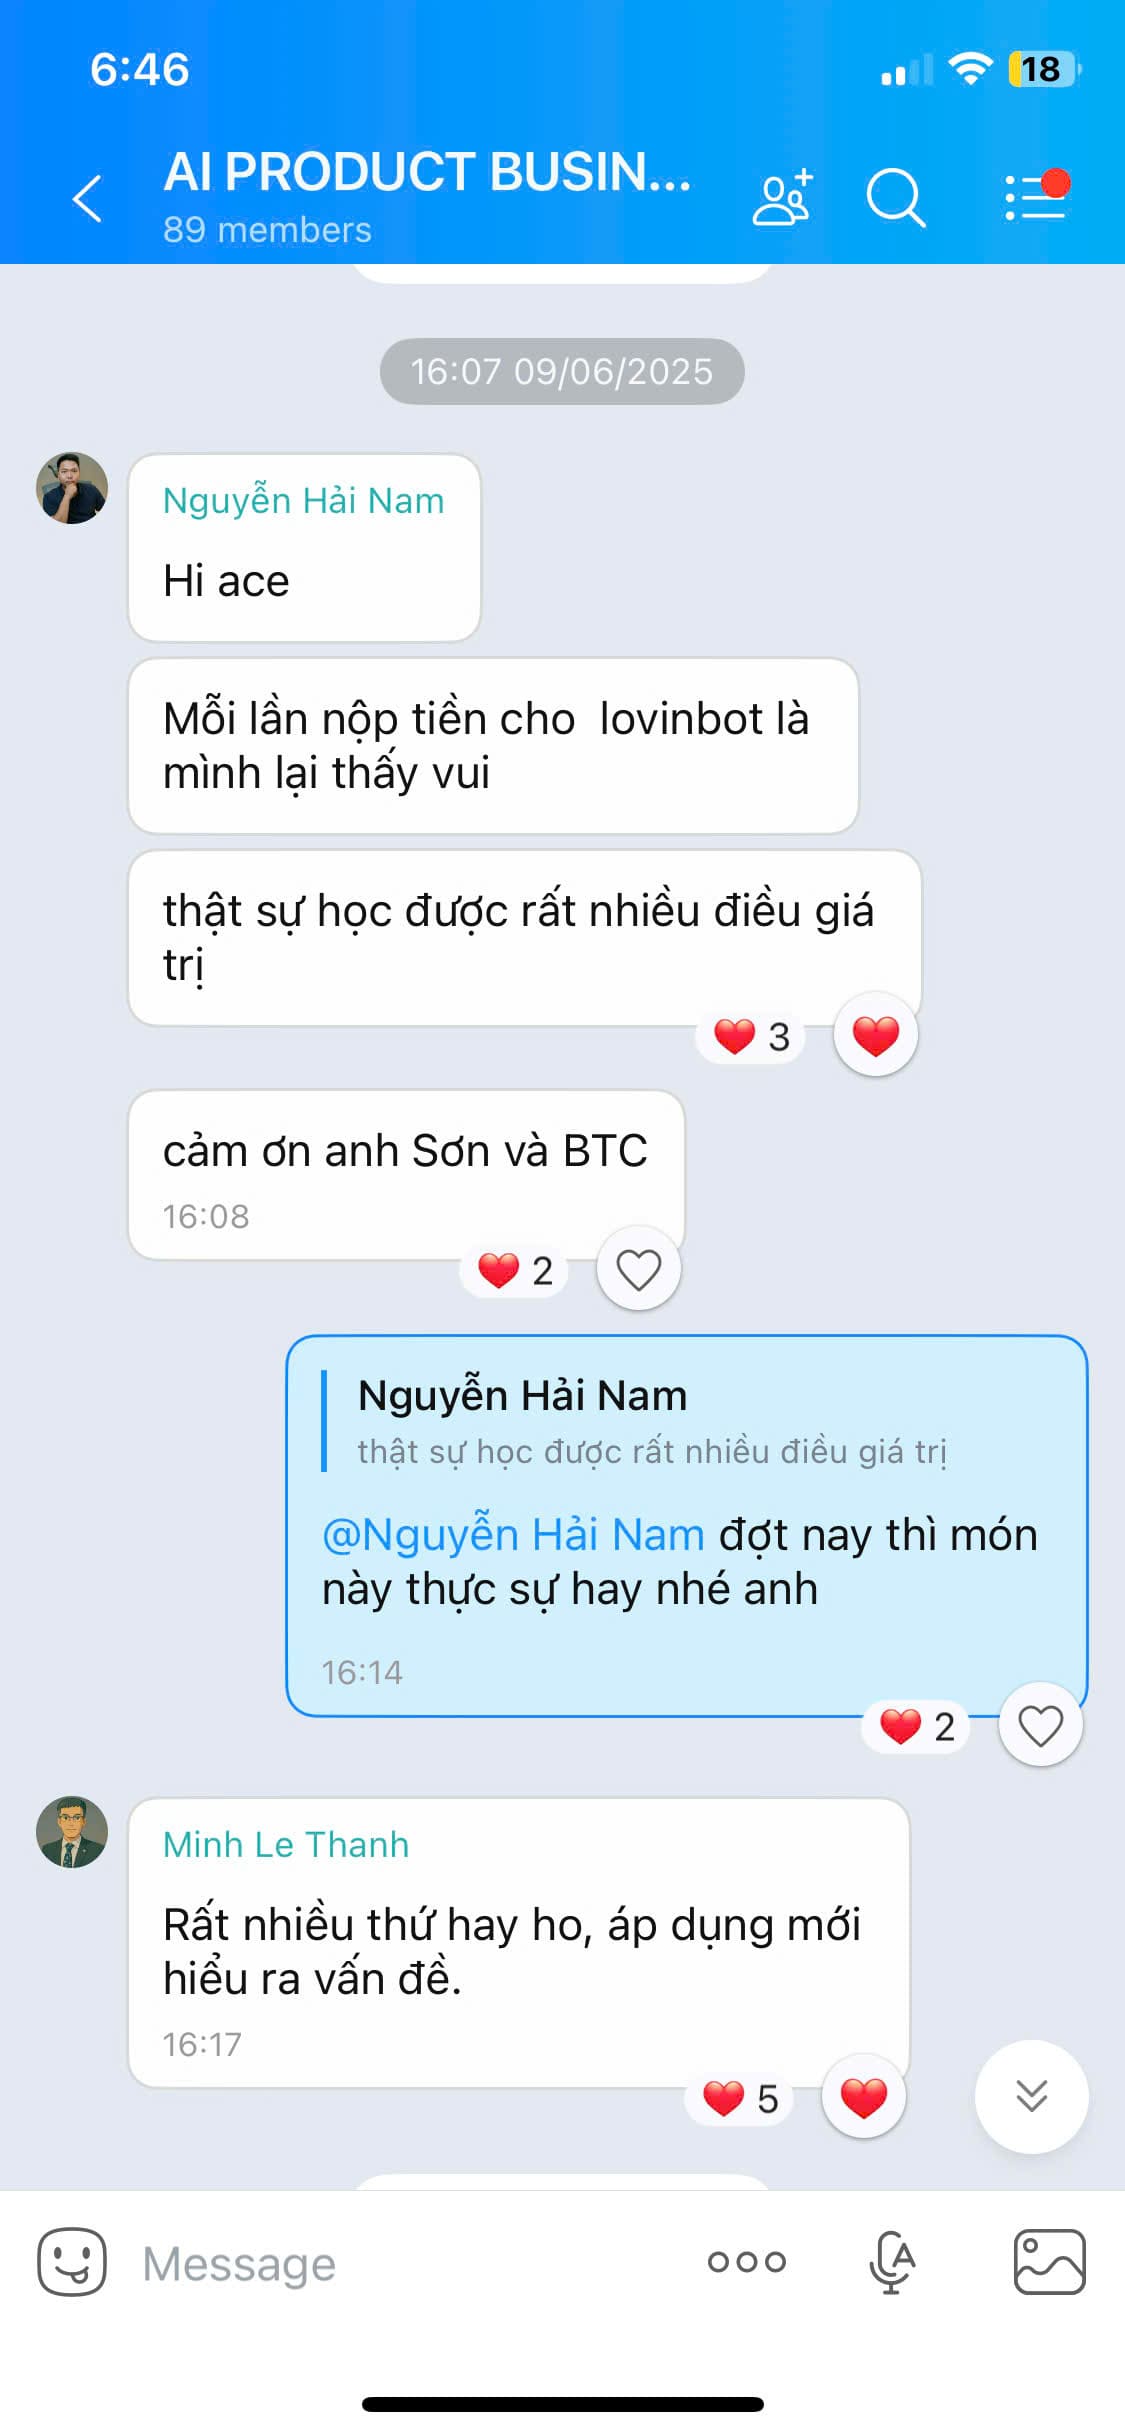The height and width of the screenshot is (2436, 1125).
Task: Open the chat options menu icon
Action: point(1037,195)
